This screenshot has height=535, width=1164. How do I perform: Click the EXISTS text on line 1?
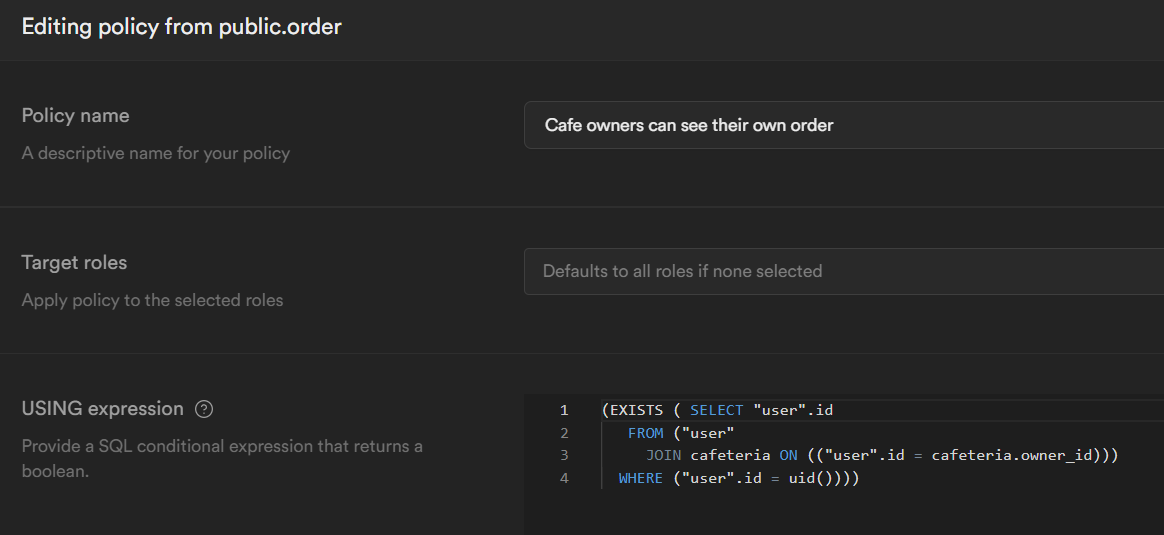(636, 410)
